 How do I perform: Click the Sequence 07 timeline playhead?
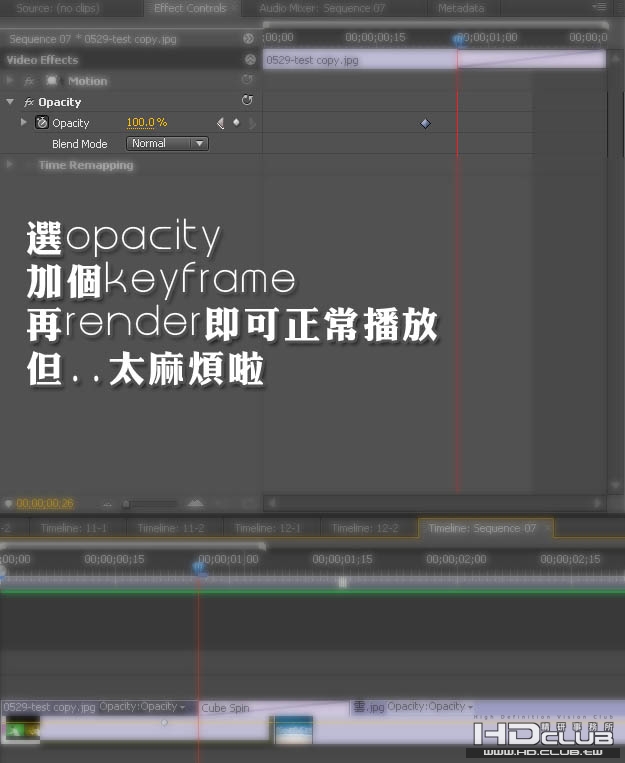pos(199,567)
